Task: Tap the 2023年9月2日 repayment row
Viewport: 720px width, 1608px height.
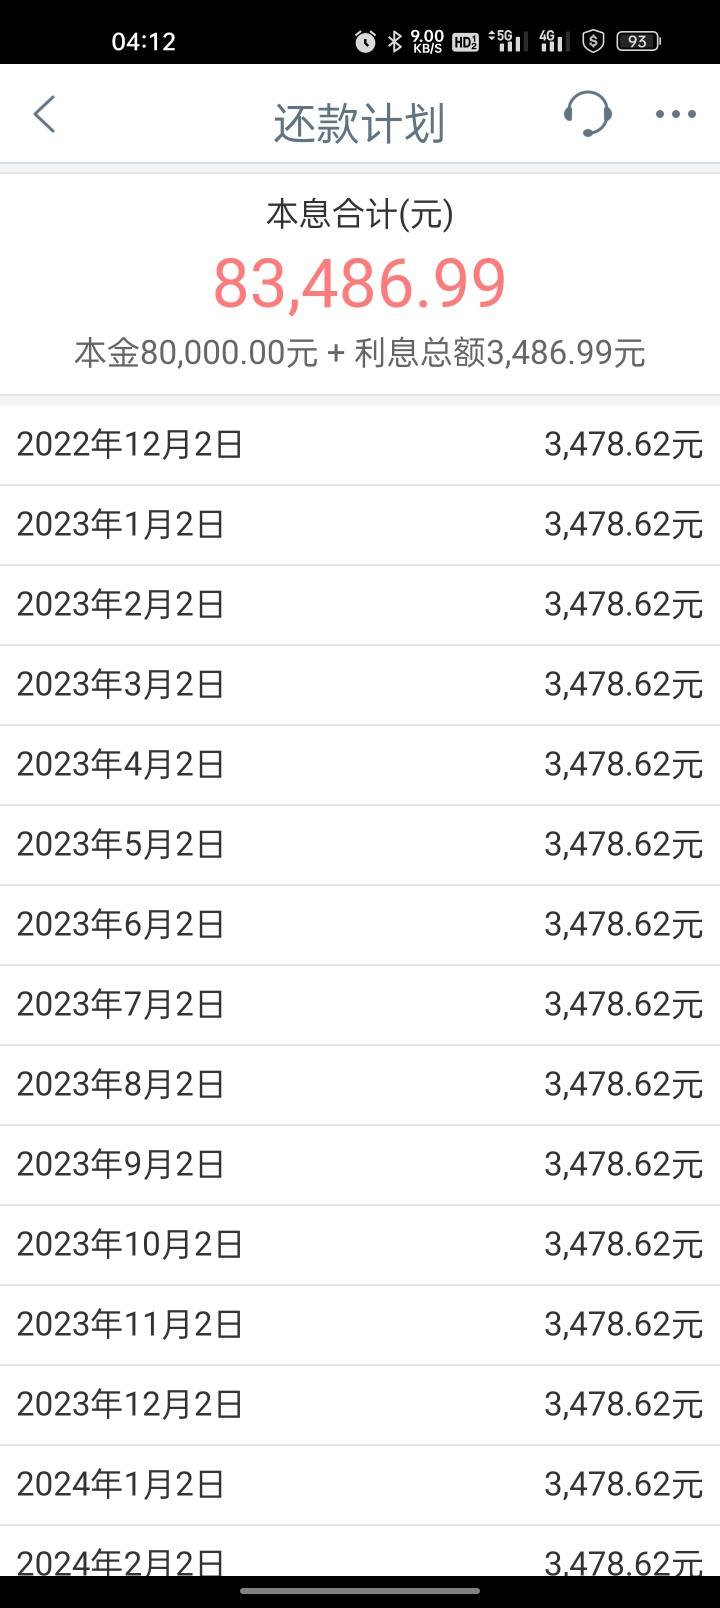Action: point(360,1165)
